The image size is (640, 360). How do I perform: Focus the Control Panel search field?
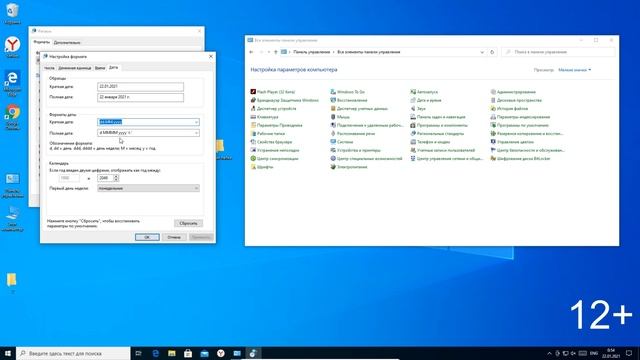coord(558,52)
